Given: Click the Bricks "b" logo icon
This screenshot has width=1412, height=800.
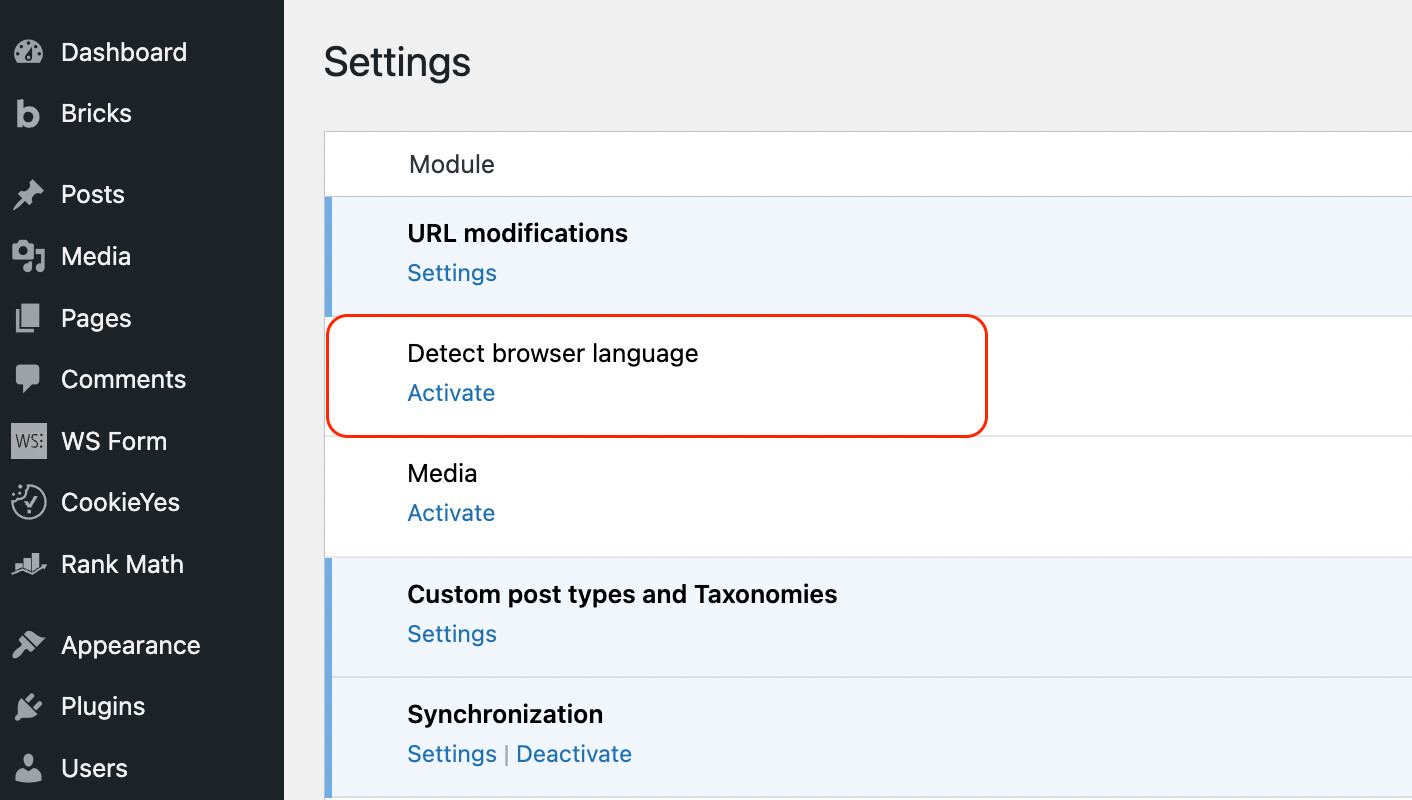Looking at the screenshot, I should pyautogui.click(x=29, y=114).
